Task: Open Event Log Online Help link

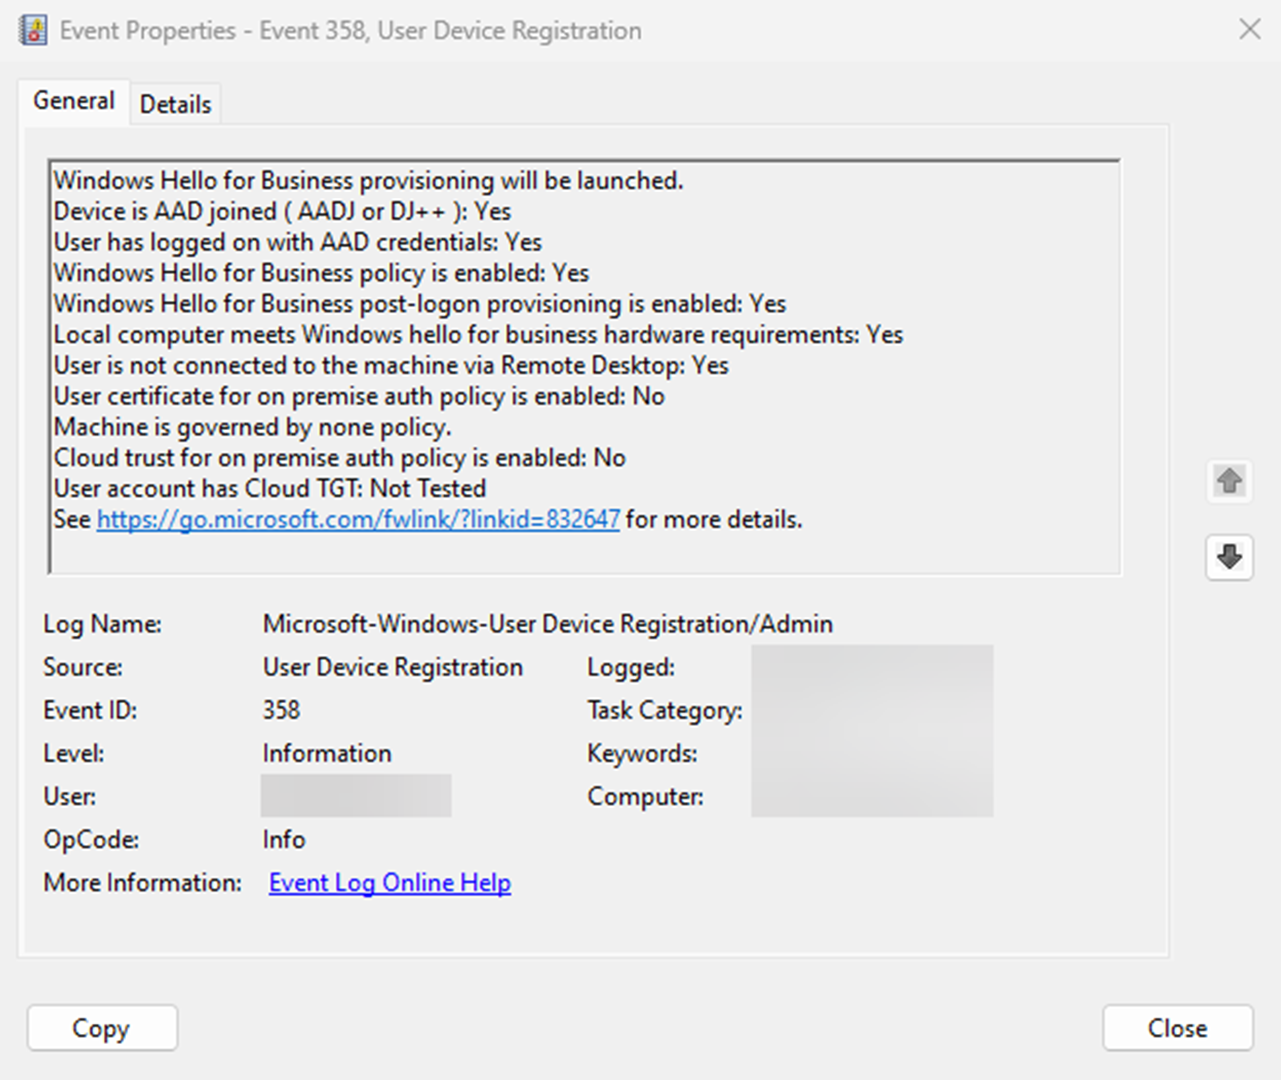Action: (390, 883)
